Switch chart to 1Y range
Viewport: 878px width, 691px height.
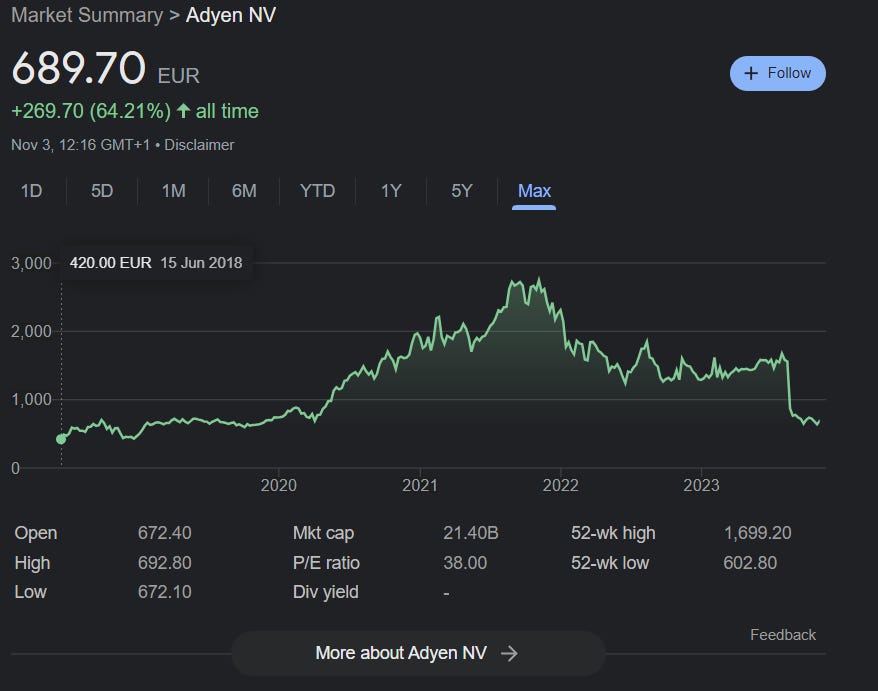coord(391,191)
